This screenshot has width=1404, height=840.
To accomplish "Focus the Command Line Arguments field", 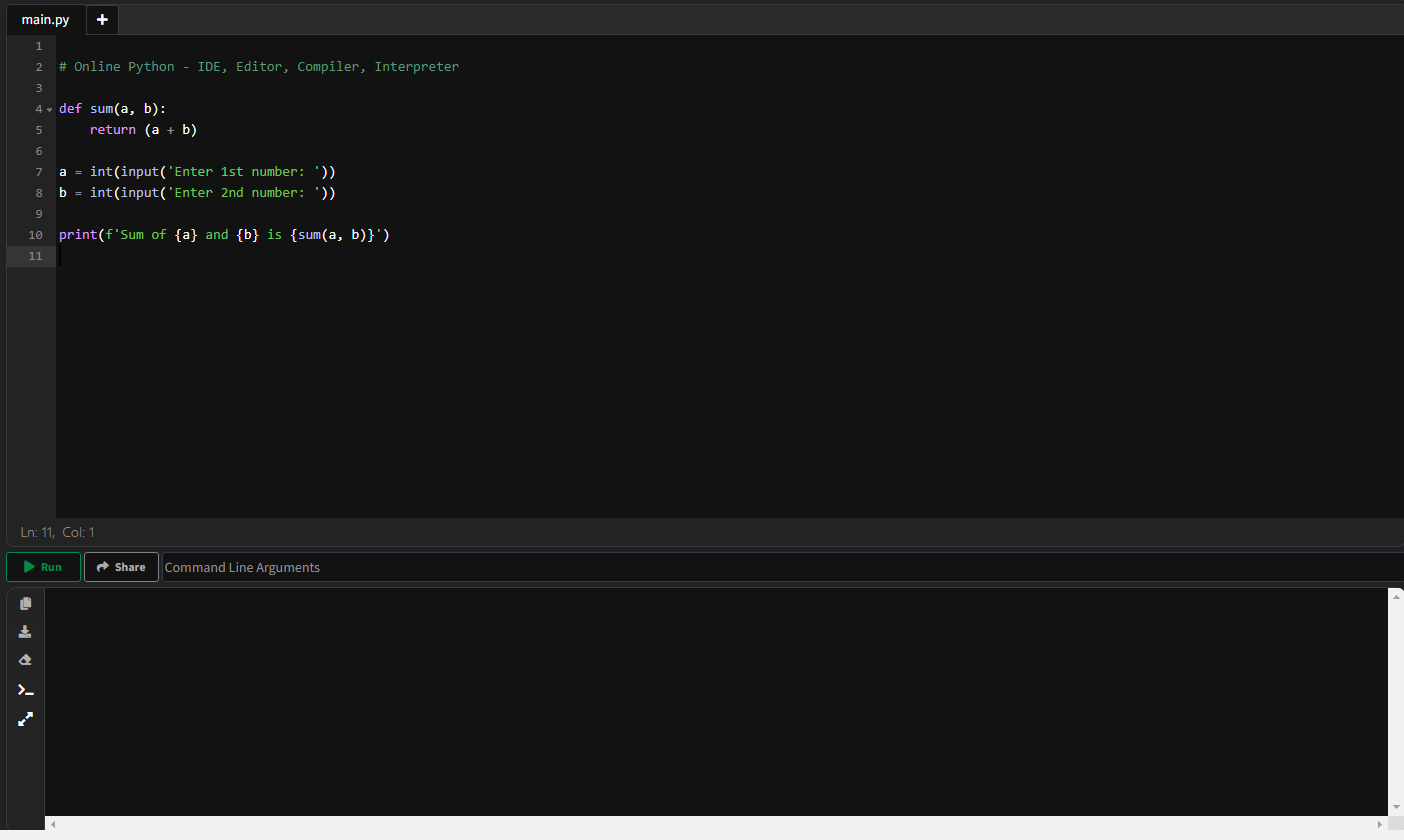I will [x=782, y=567].
